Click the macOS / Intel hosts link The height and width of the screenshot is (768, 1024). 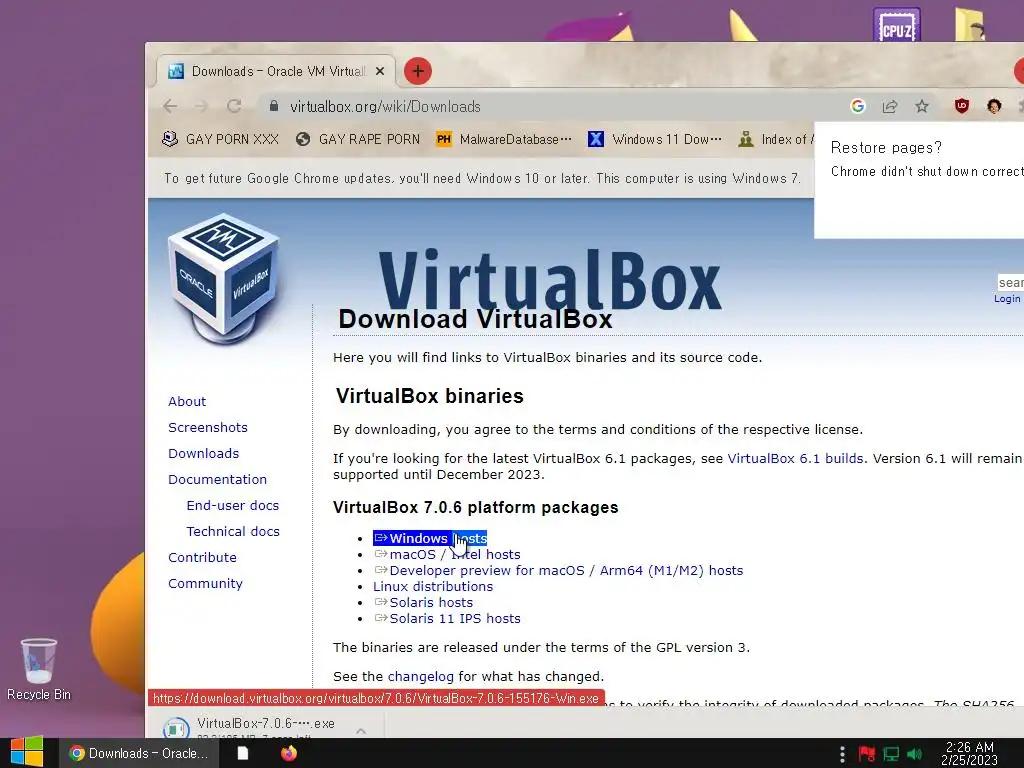pos(447,554)
